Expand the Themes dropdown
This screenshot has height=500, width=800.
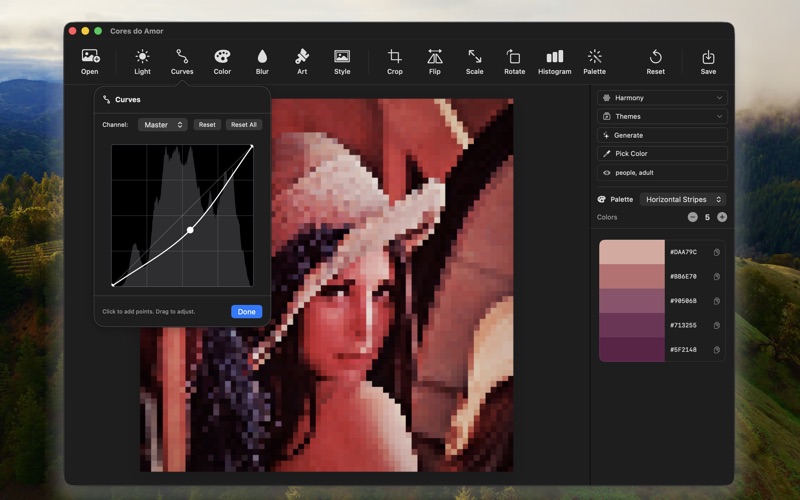tap(662, 116)
